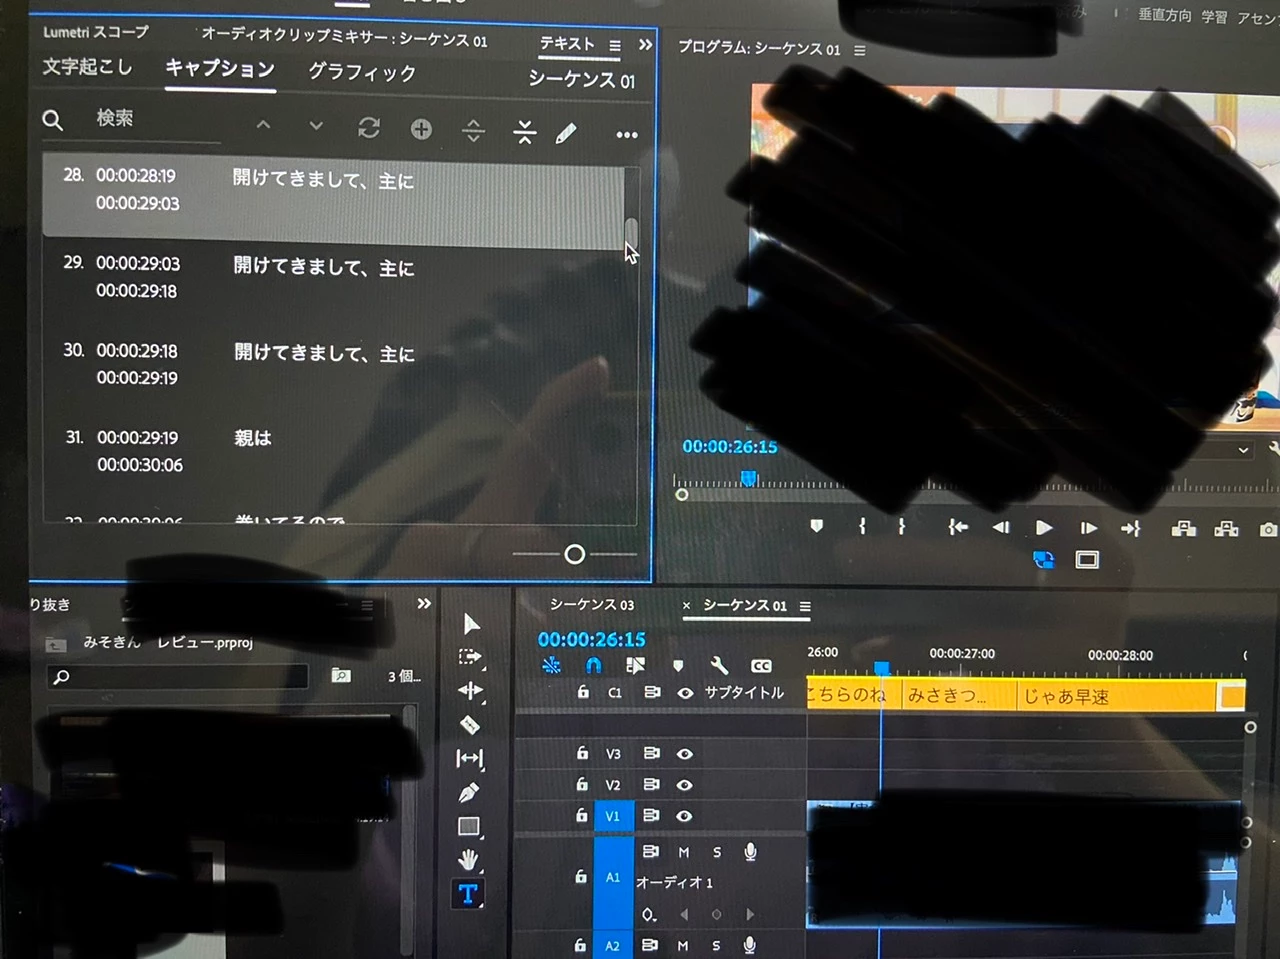Toggle the Comparison View icon under Play
1280x959 pixels.
coord(1043,560)
